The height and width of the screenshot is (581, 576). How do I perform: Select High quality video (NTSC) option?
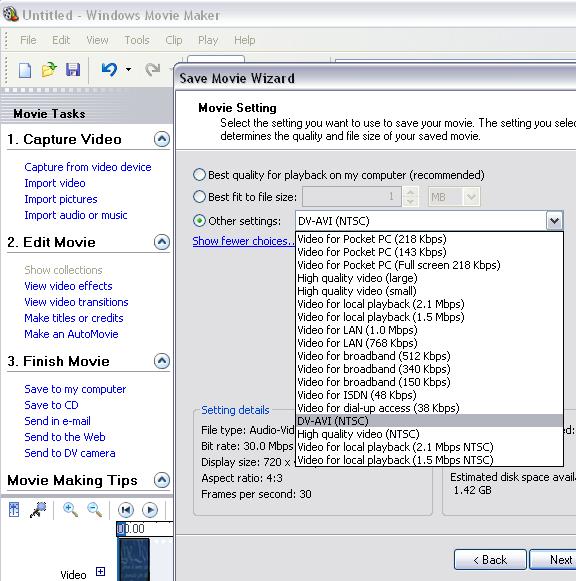[x=429, y=434]
